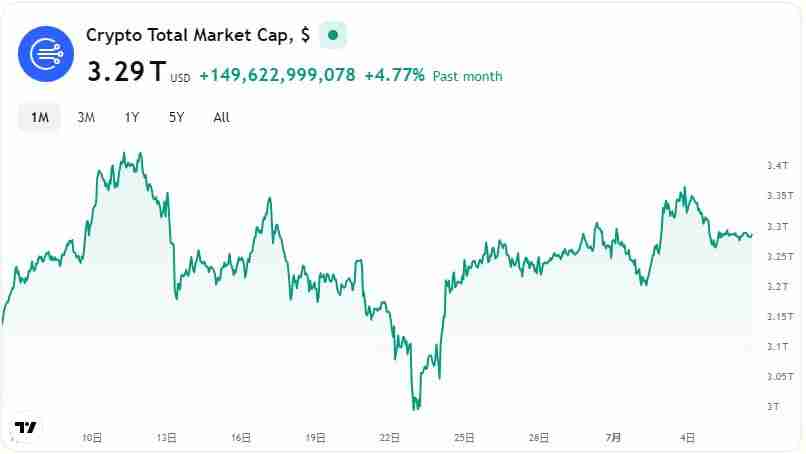Choose the 5Y time range
Screen dimensions: 806x454
pyautogui.click(x=177, y=117)
